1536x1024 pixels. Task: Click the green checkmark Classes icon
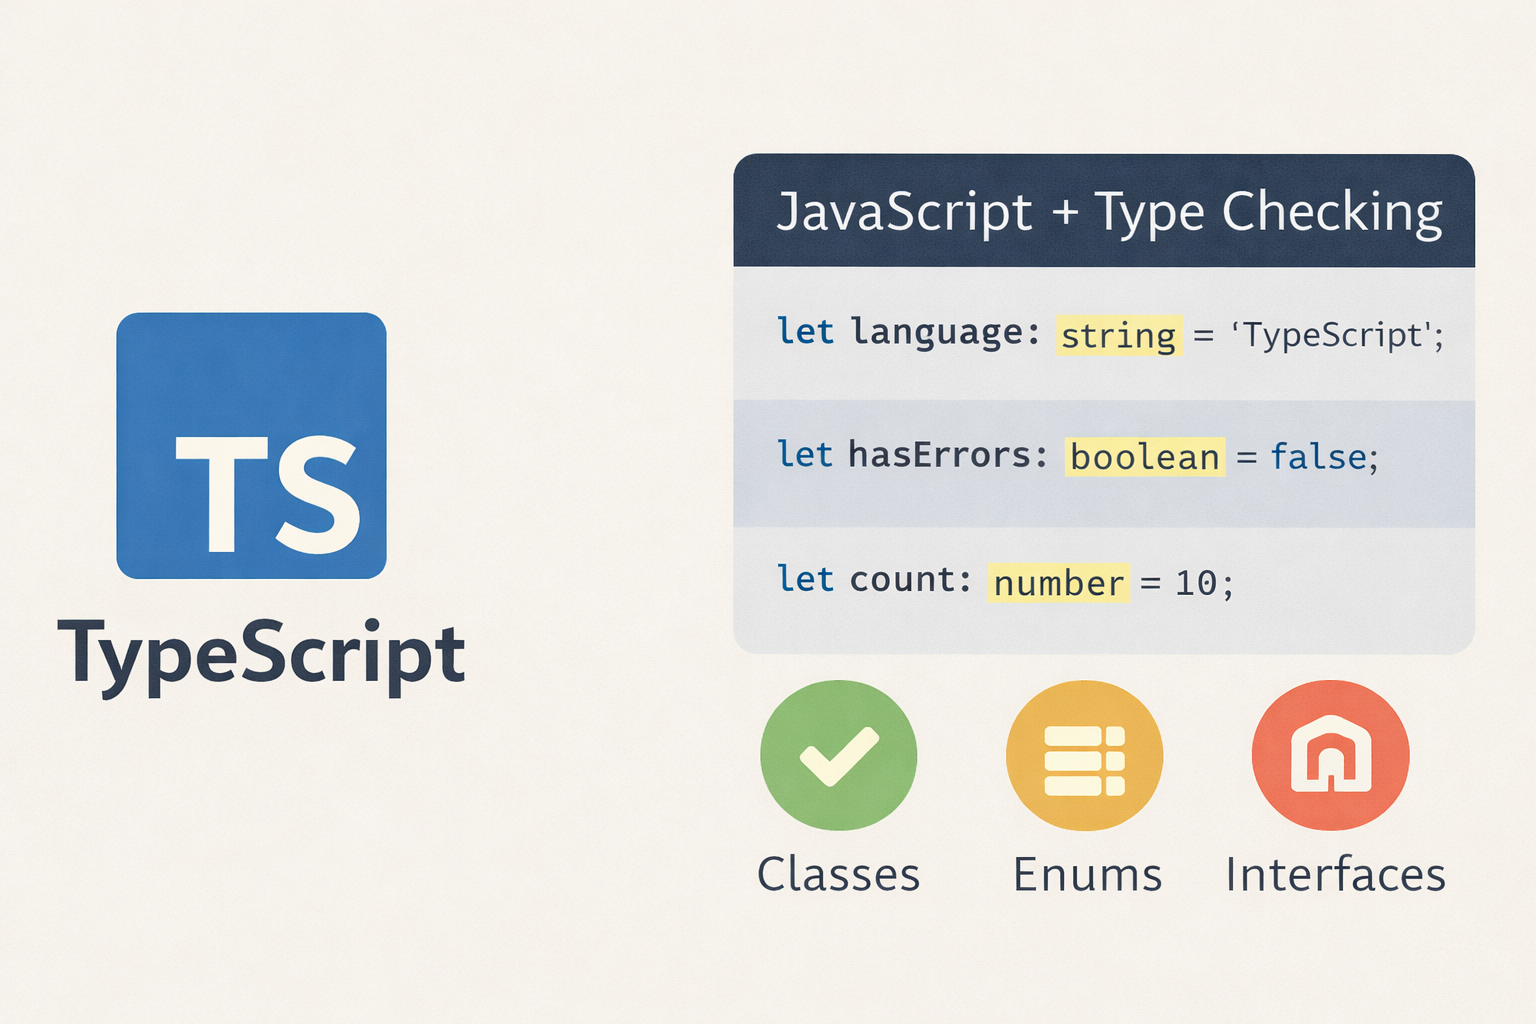[x=838, y=755]
